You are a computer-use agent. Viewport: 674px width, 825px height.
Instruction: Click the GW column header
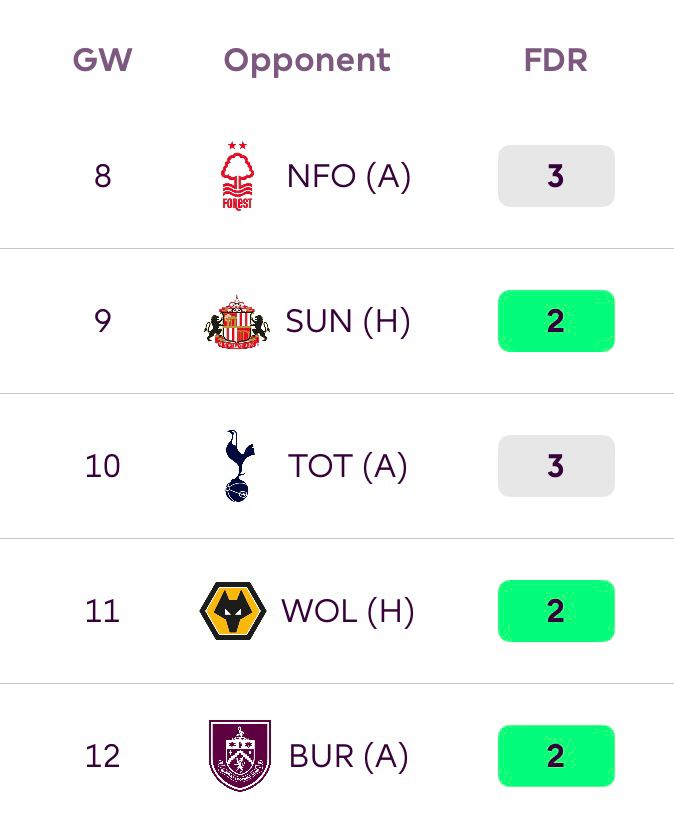tap(102, 60)
